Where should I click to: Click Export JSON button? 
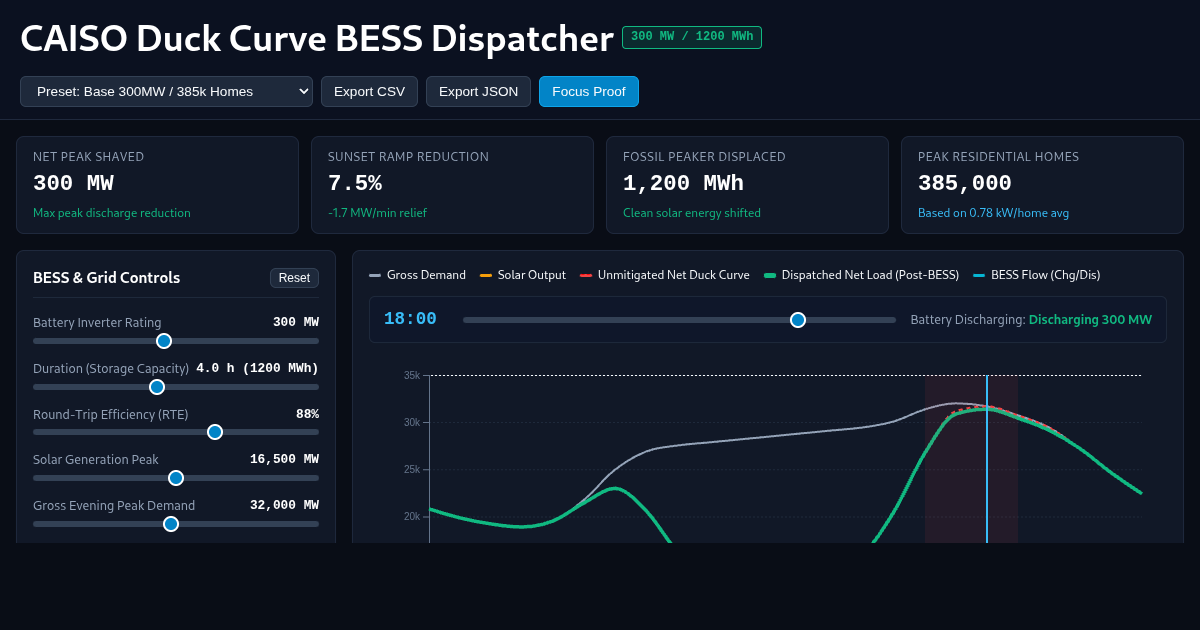[478, 91]
